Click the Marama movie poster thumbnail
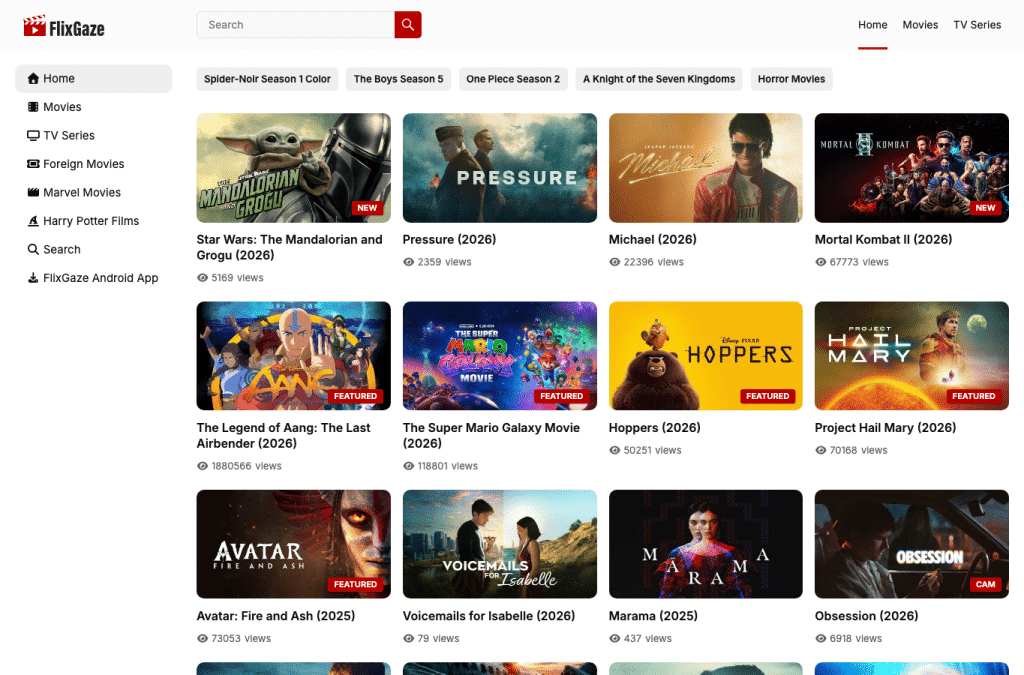1024x675 pixels. [x=705, y=544]
